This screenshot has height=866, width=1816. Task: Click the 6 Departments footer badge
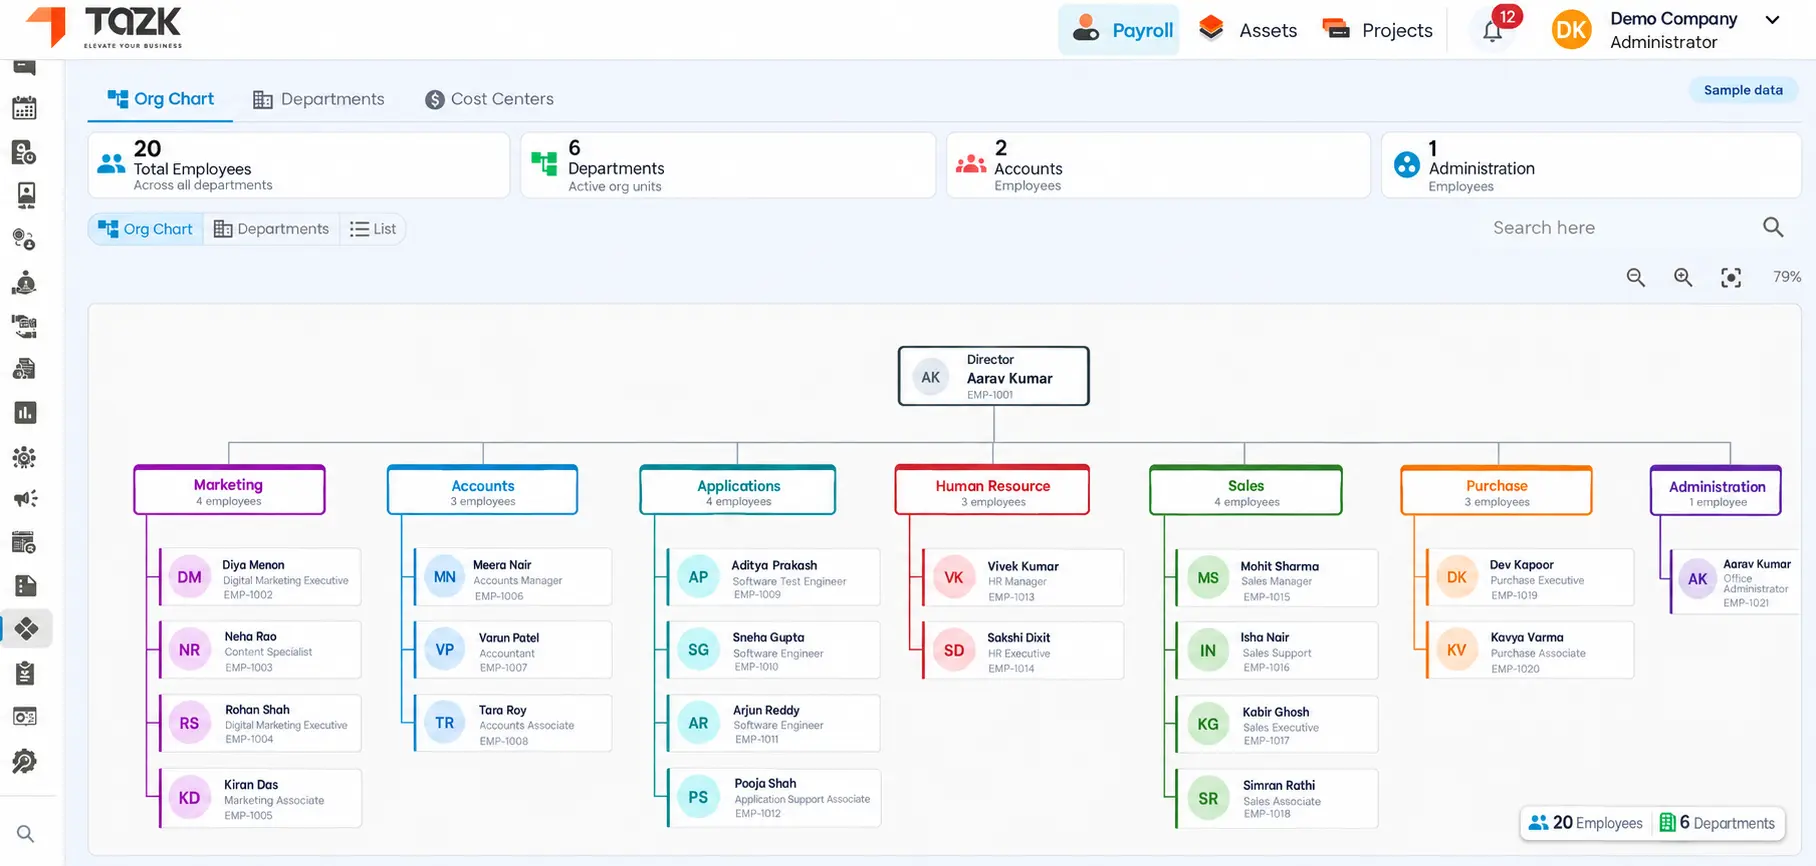point(1717,823)
